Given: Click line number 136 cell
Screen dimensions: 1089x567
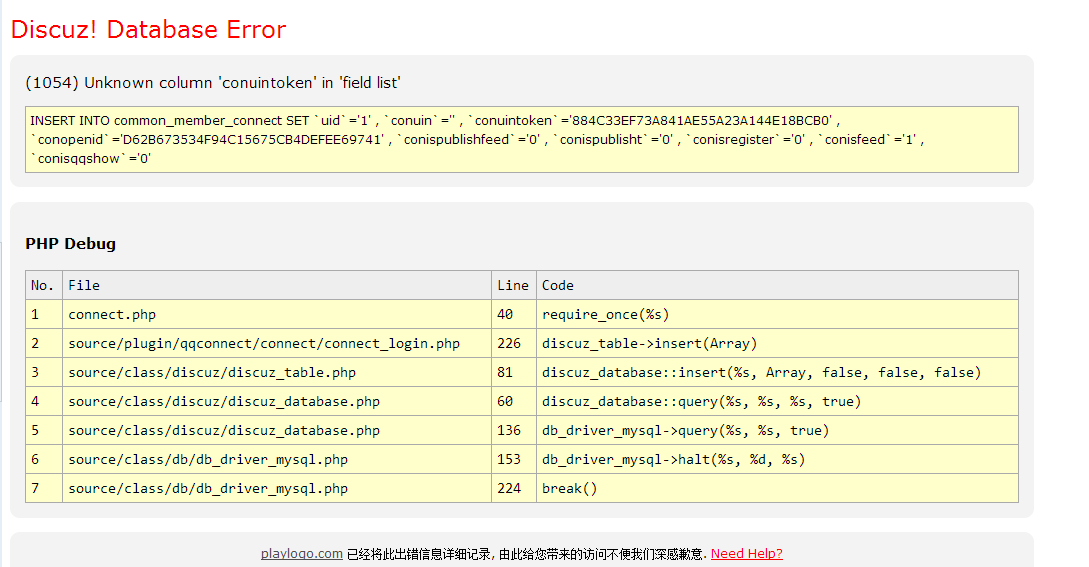Looking at the screenshot, I should [508, 430].
